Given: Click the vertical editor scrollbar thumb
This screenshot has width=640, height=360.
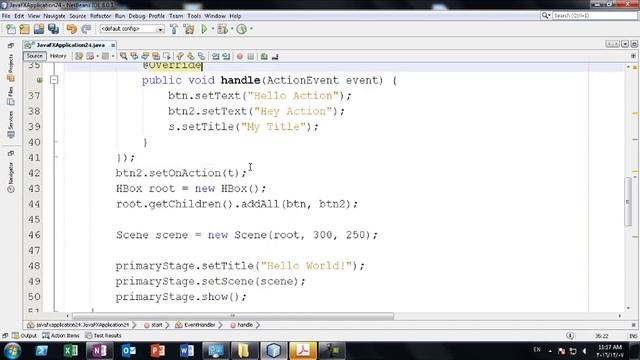Looking at the screenshot, I should [628, 202].
